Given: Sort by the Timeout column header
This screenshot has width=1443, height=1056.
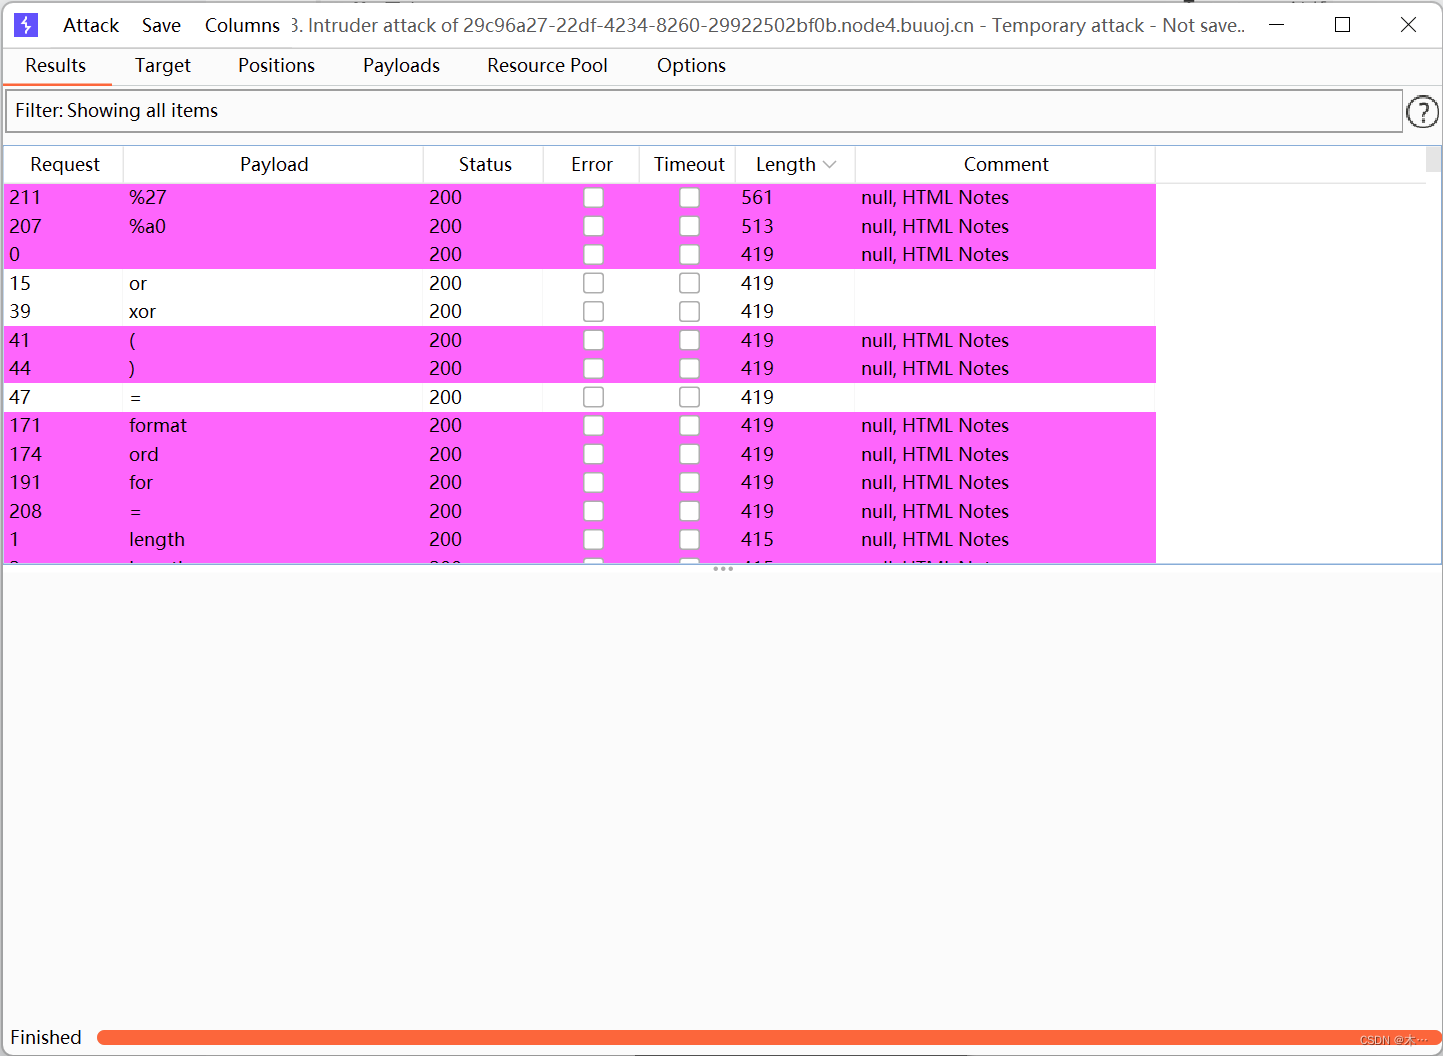Looking at the screenshot, I should pos(689,165).
